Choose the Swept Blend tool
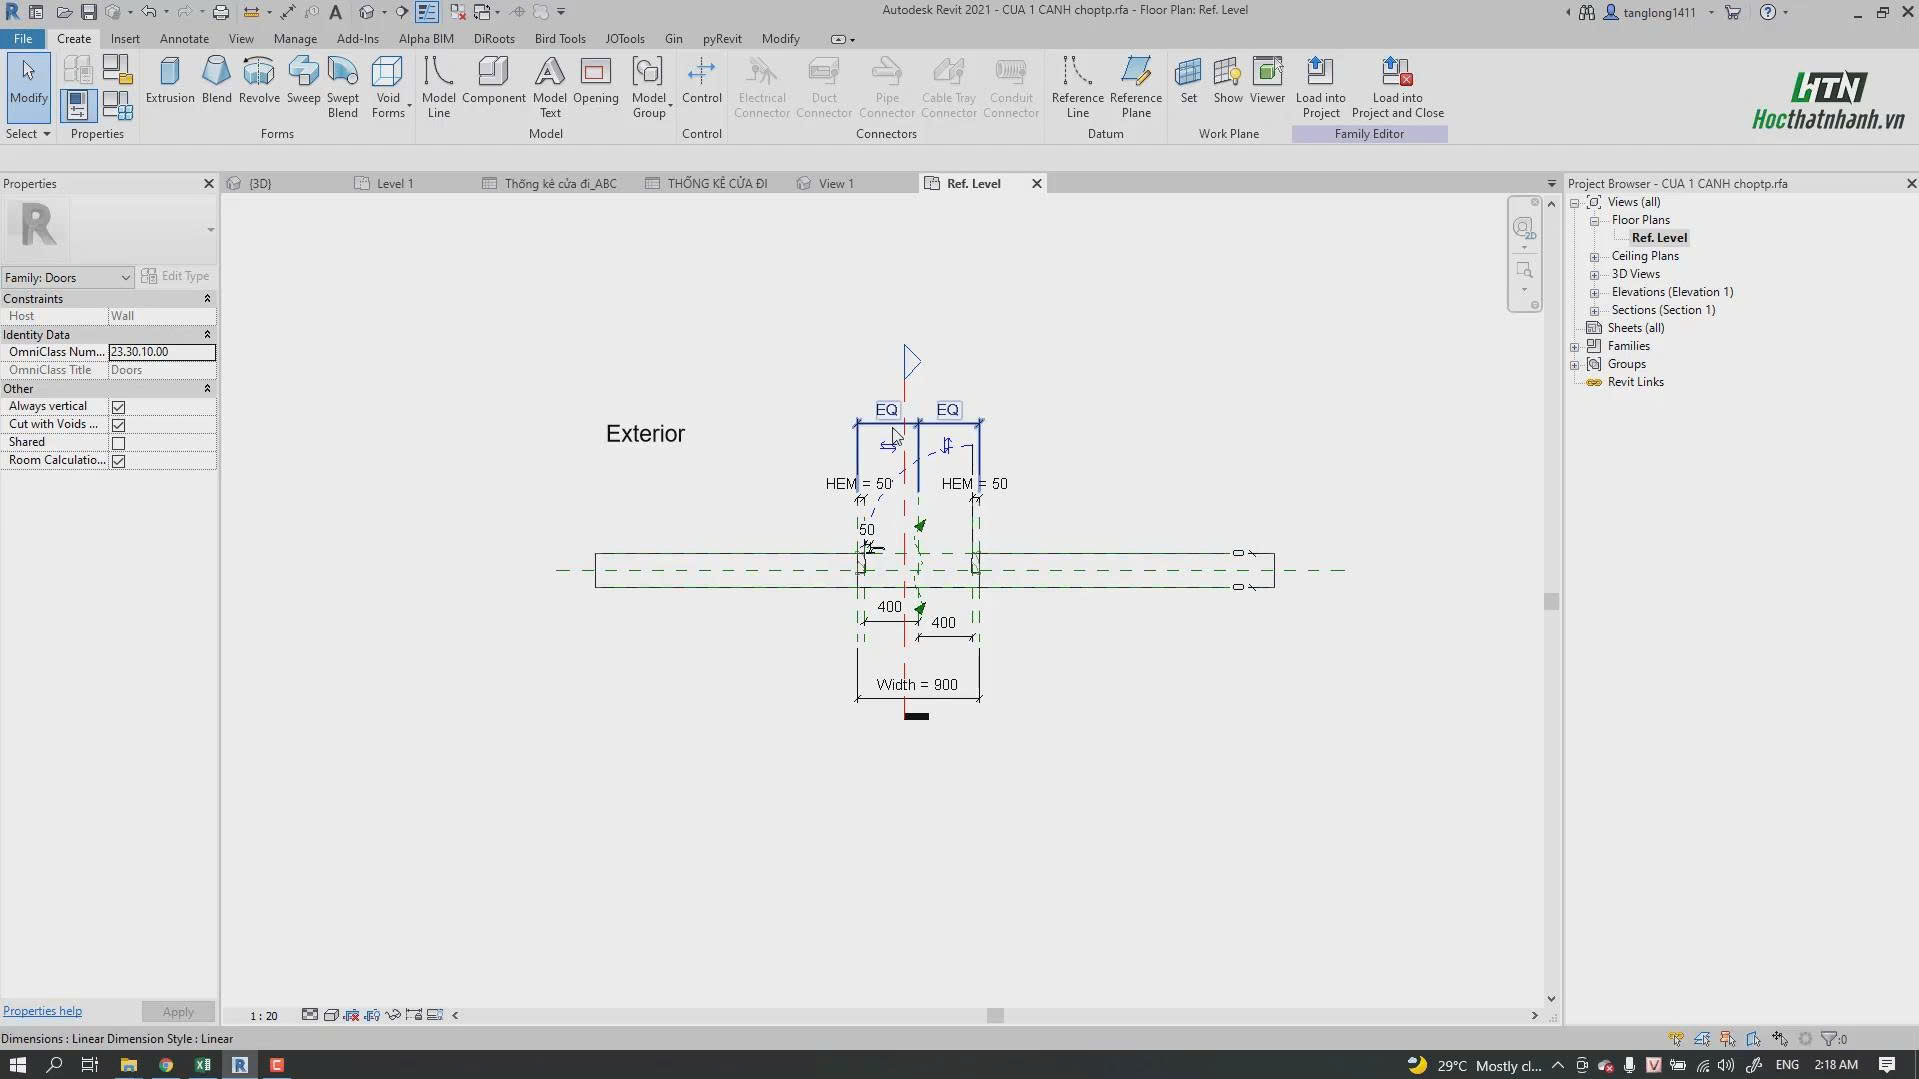The height and width of the screenshot is (1079, 1919). tap(342, 88)
